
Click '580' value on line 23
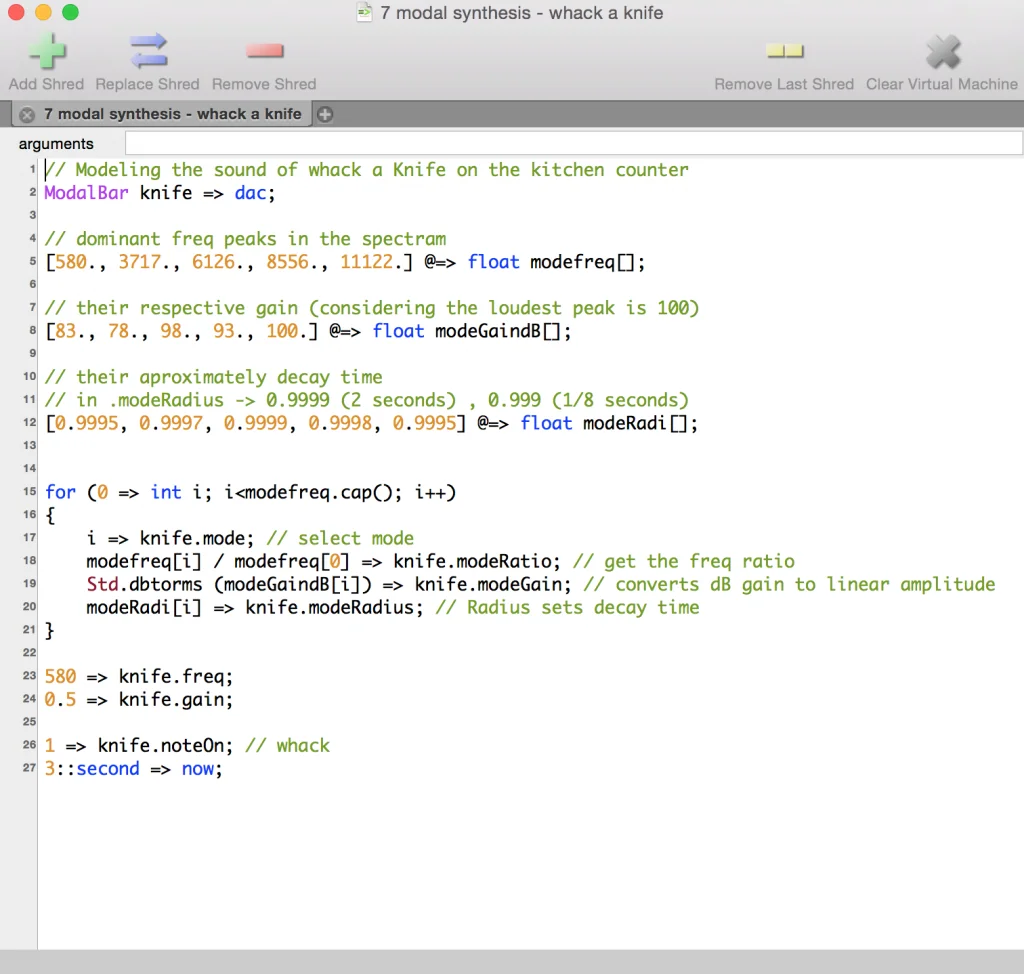tap(60, 676)
